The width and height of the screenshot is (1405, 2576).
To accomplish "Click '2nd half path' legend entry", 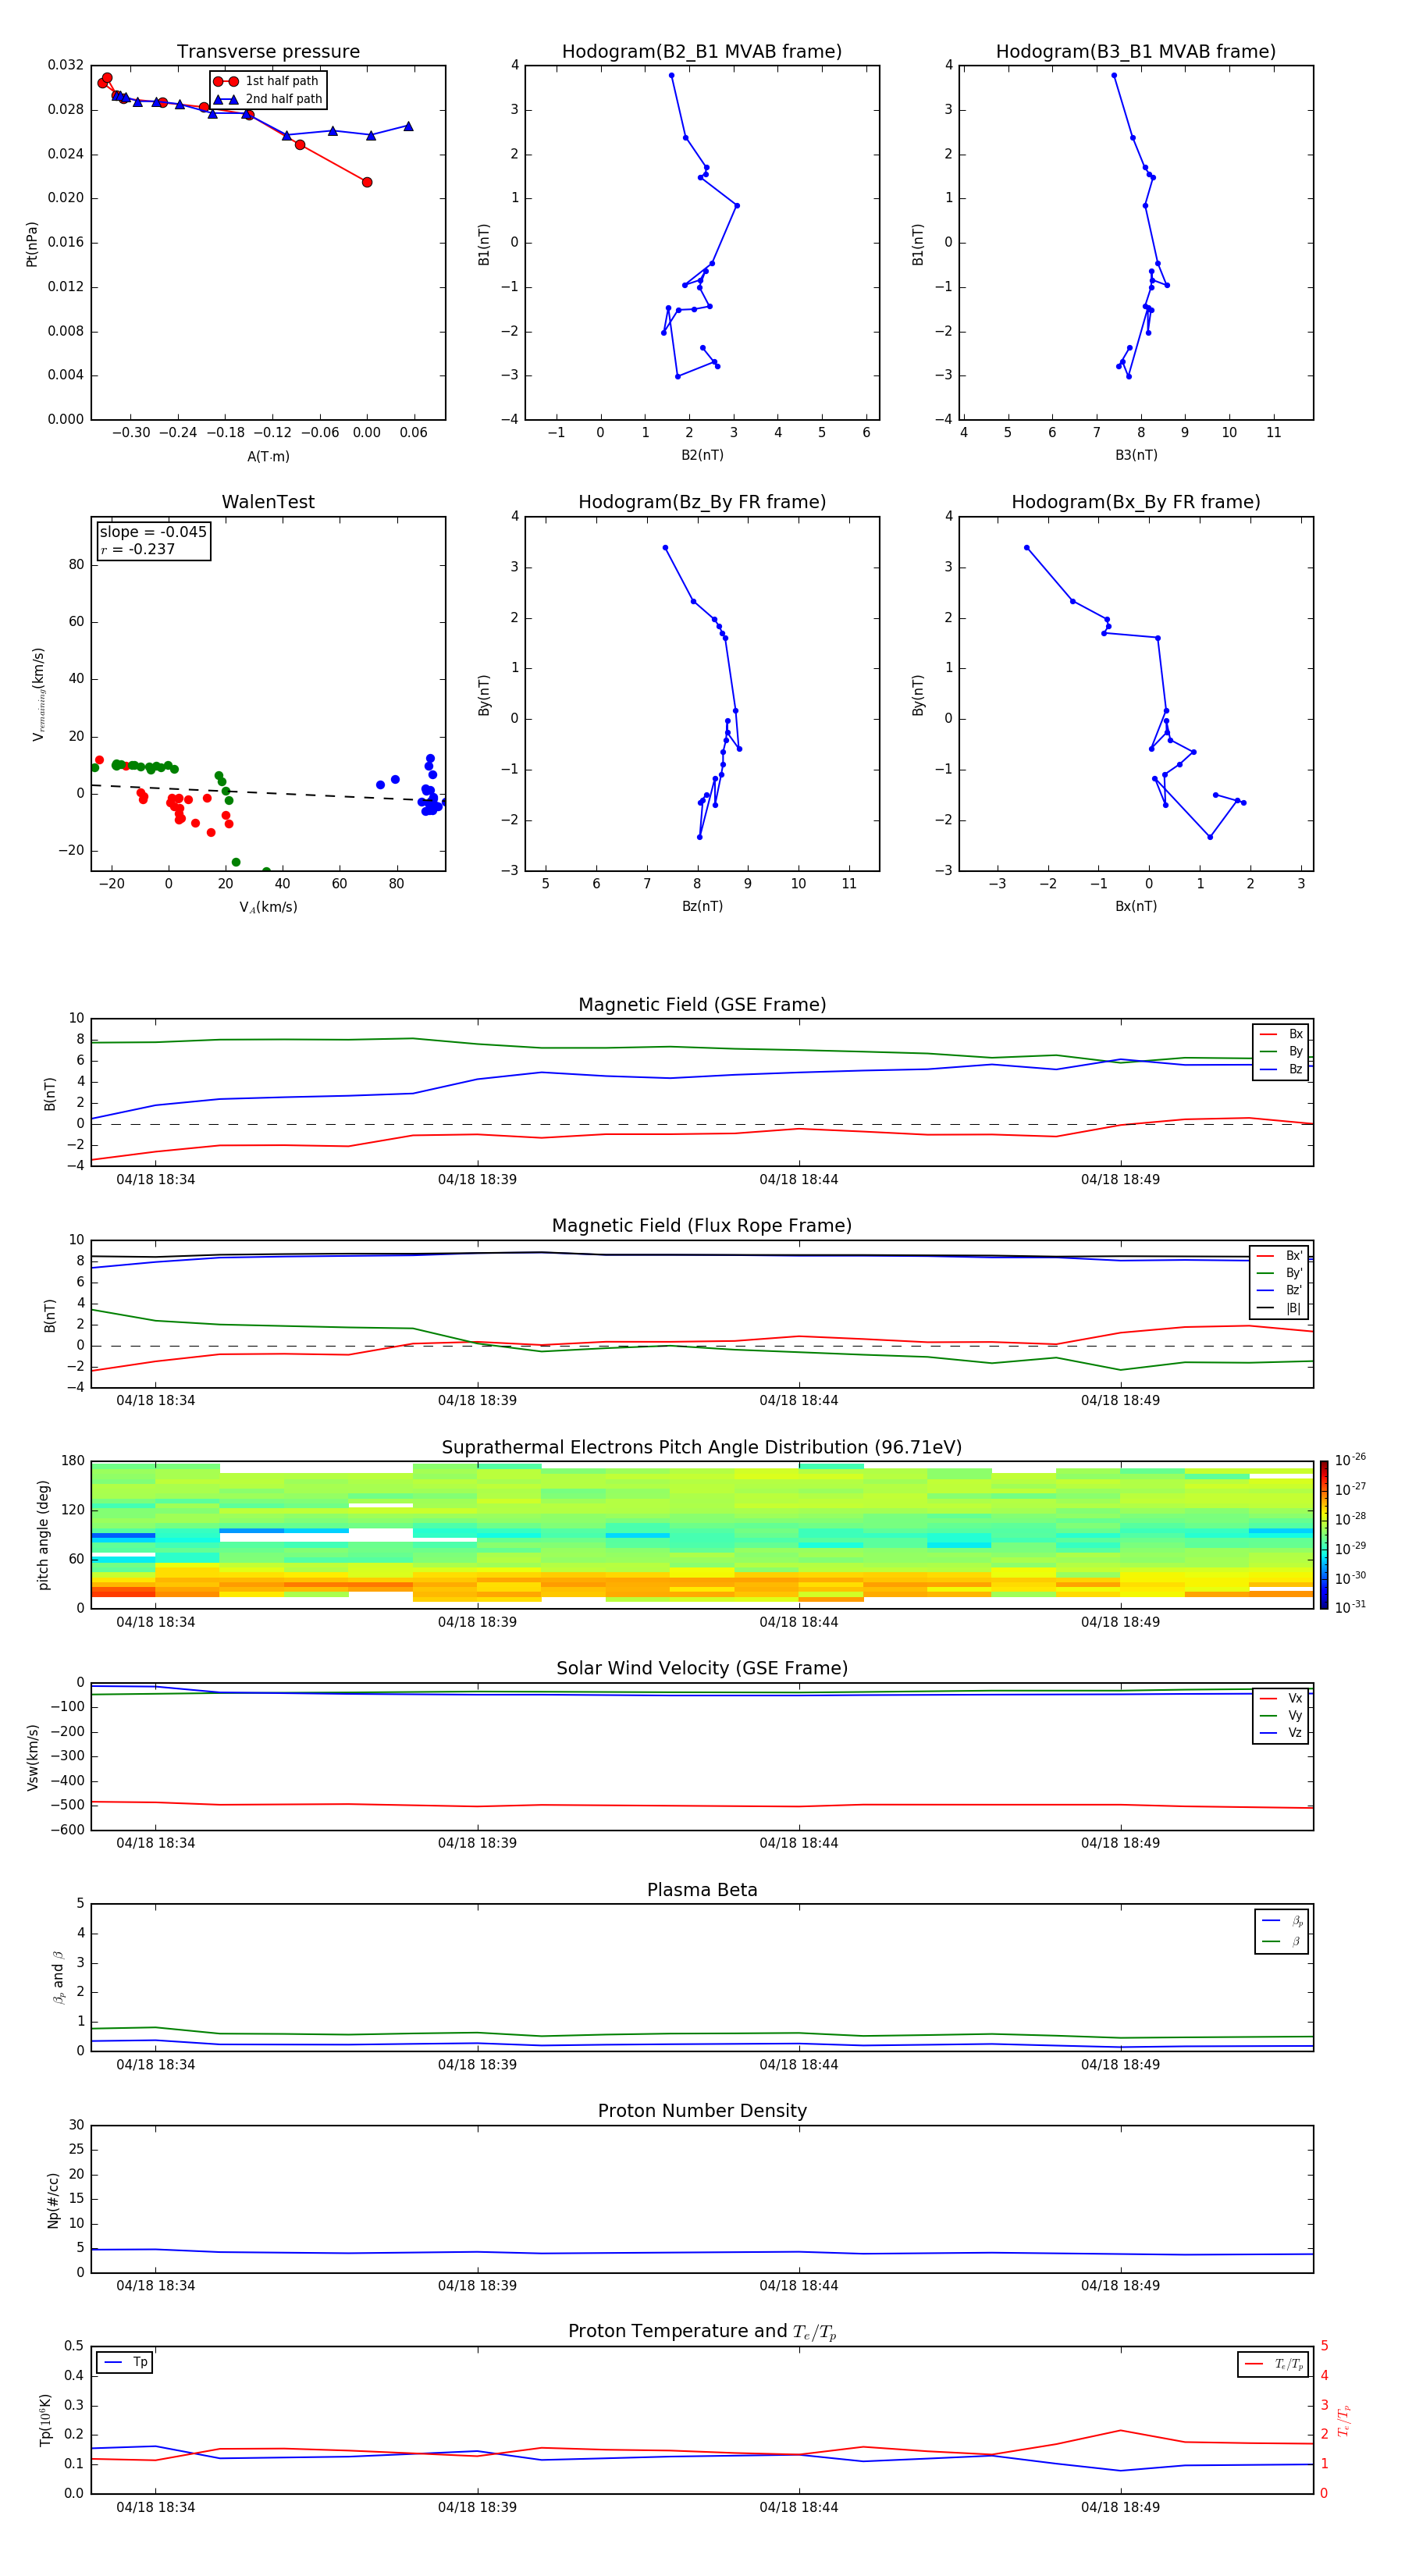I will [267, 99].
